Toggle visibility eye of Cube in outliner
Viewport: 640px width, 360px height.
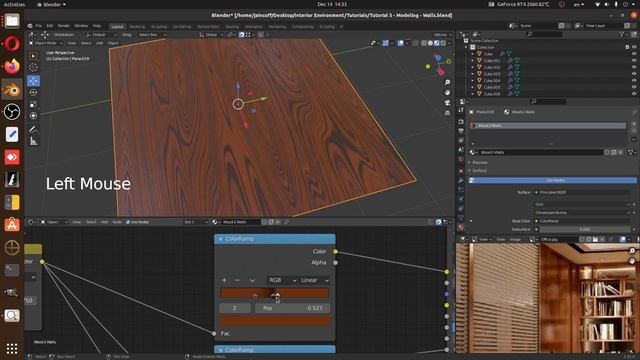634,54
